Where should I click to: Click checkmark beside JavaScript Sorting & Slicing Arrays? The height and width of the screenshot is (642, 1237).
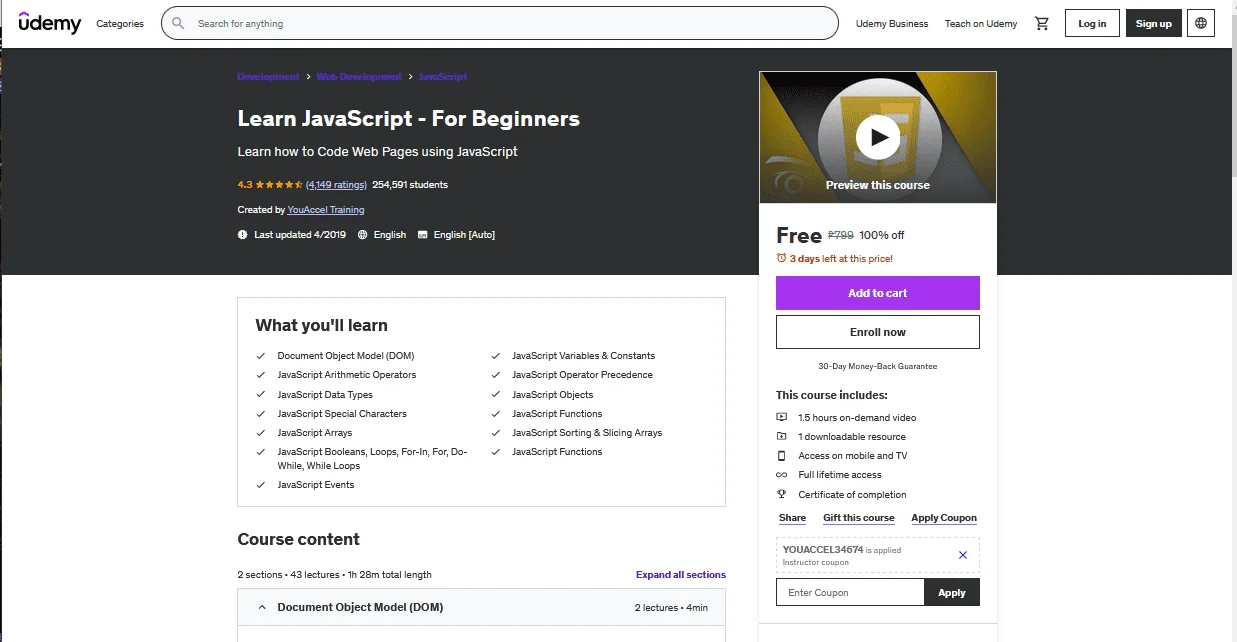click(495, 433)
